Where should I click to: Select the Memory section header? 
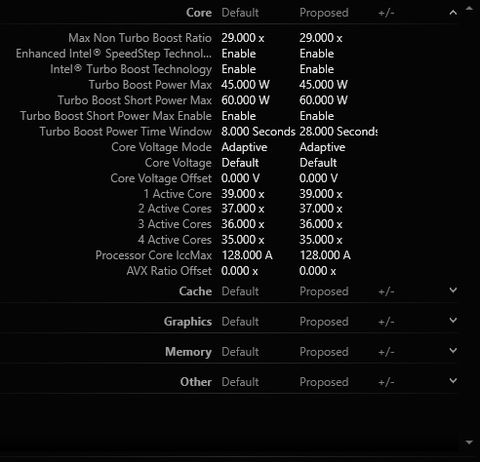pyautogui.click(x=188, y=352)
